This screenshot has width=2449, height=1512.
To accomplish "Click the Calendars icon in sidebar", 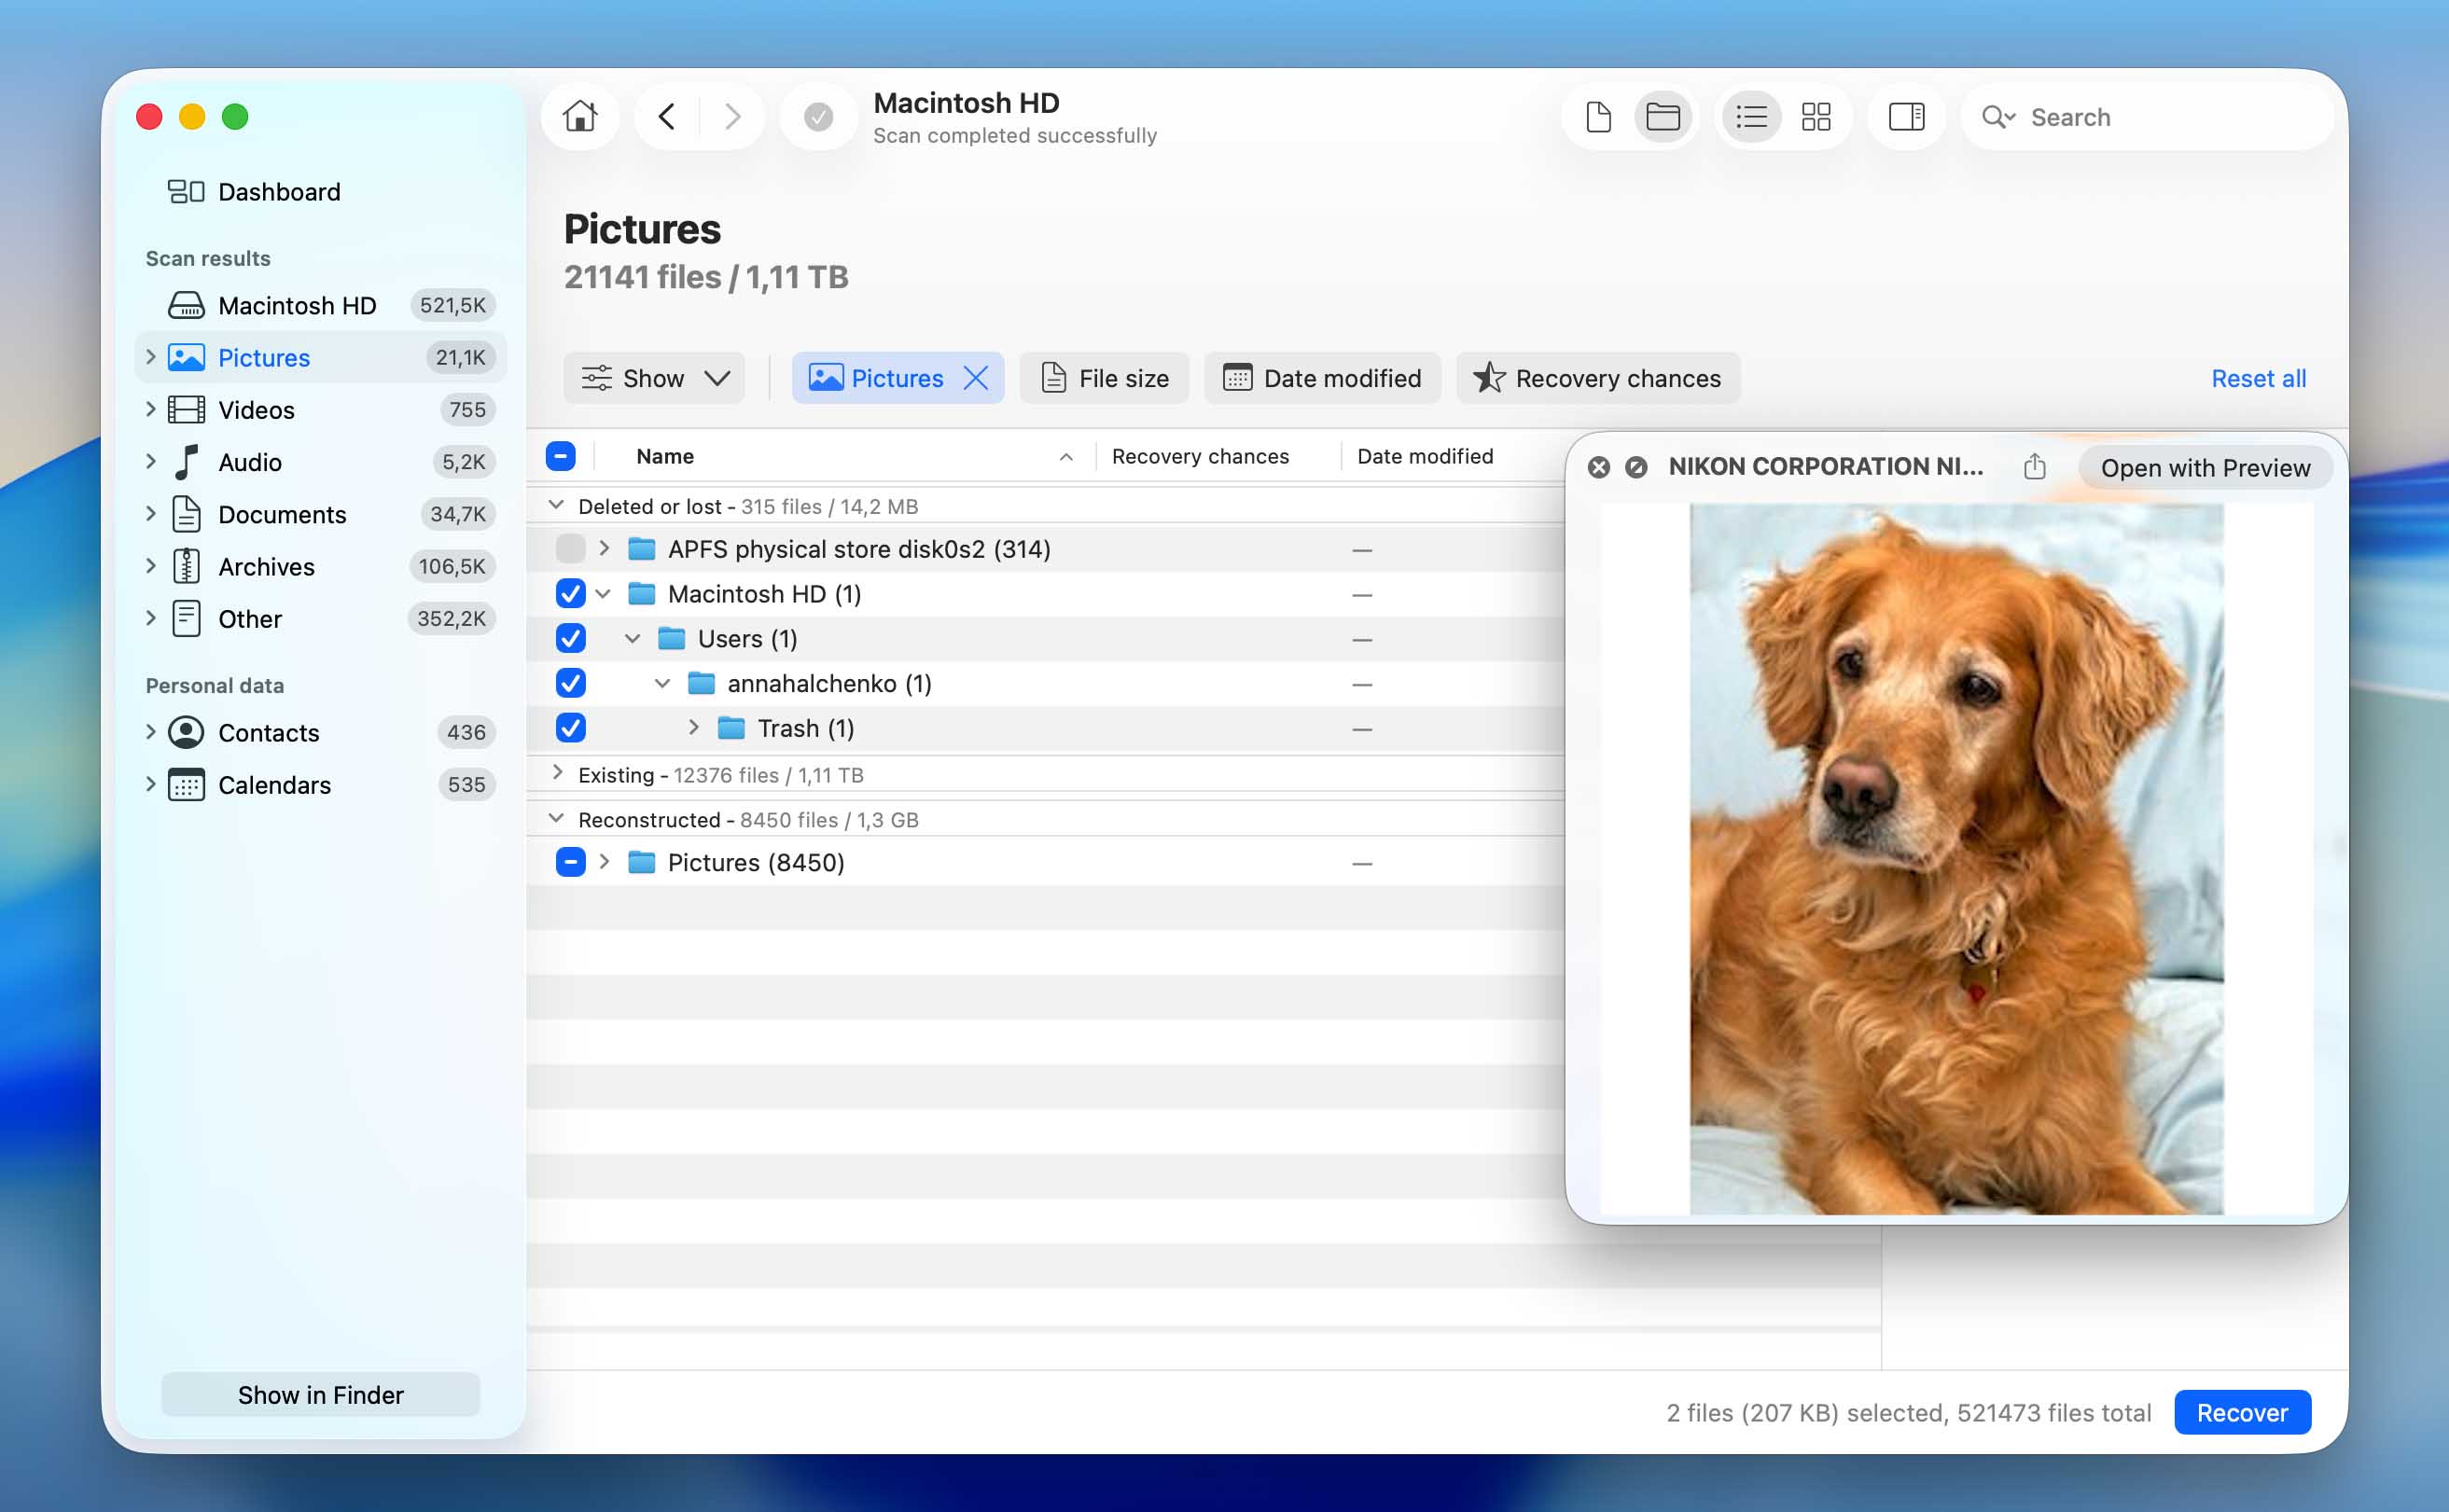I will coord(186,785).
